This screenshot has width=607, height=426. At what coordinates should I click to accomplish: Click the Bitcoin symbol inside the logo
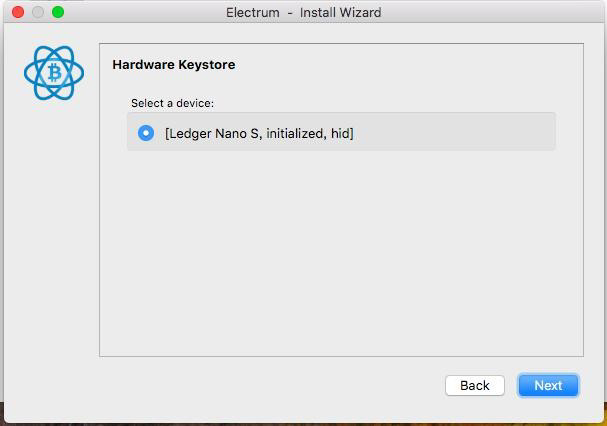coord(55,72)
